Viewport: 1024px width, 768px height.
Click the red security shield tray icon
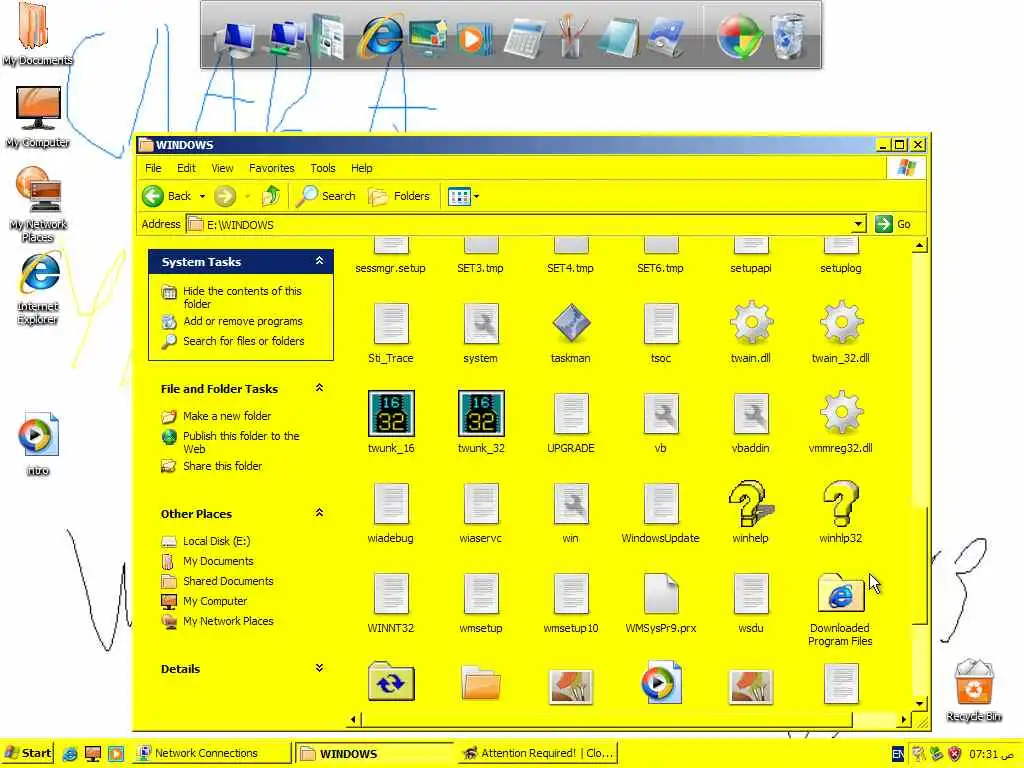point(955,754)
